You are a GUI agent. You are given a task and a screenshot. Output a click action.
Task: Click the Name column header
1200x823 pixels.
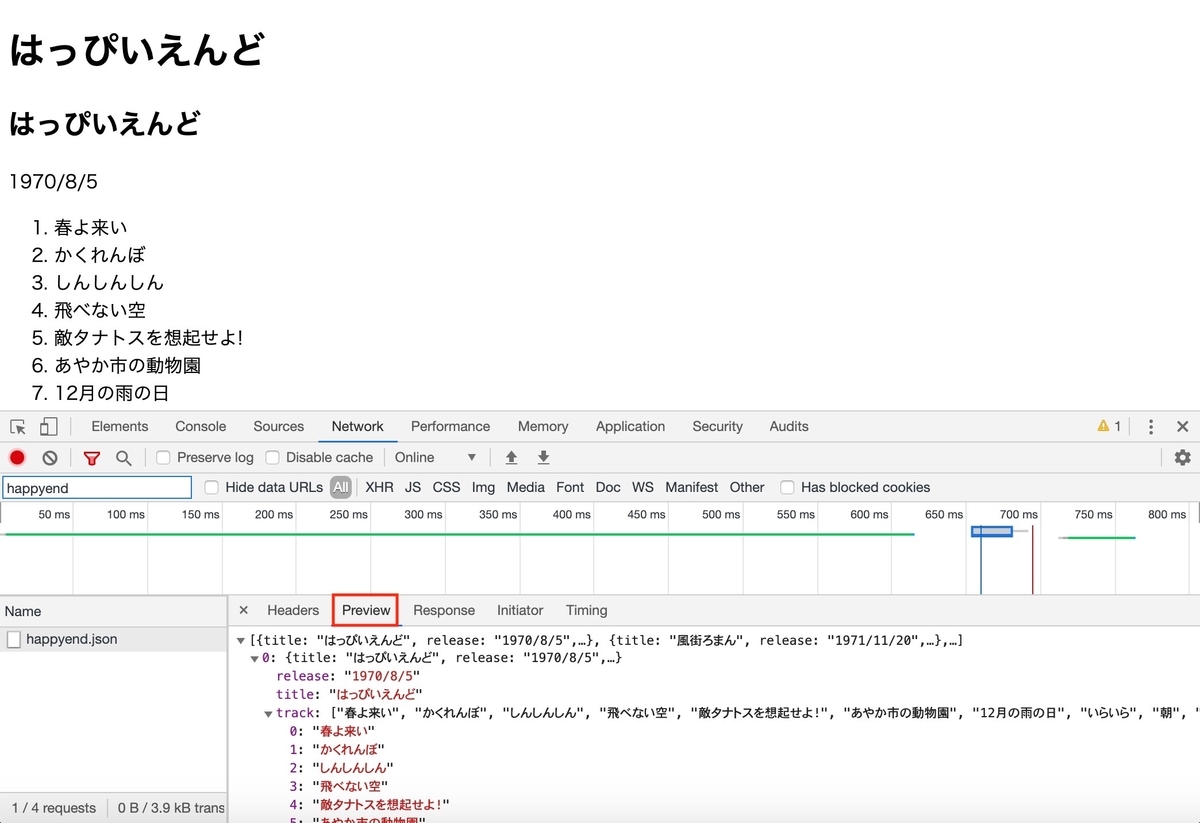(x=113, y=611)
